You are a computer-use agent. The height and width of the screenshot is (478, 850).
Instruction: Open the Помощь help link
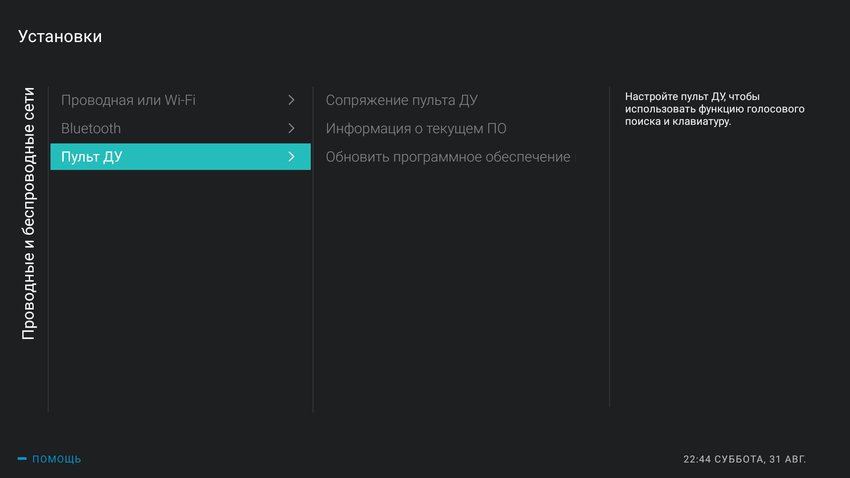pyautogui.click(x=57, y=459)
